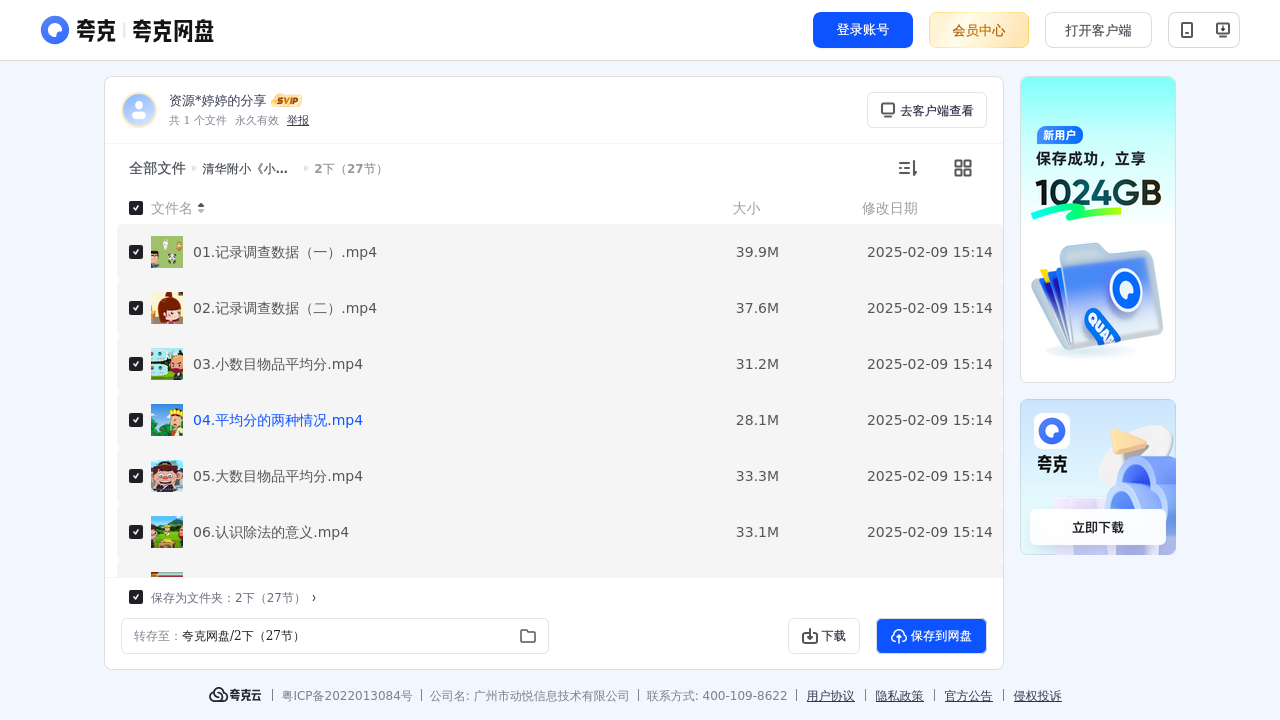Uncheck 01.记录调查数据（一）.mp4 checkbox
The height and width of the screenshot is (720, 1280).
[136, 252]
